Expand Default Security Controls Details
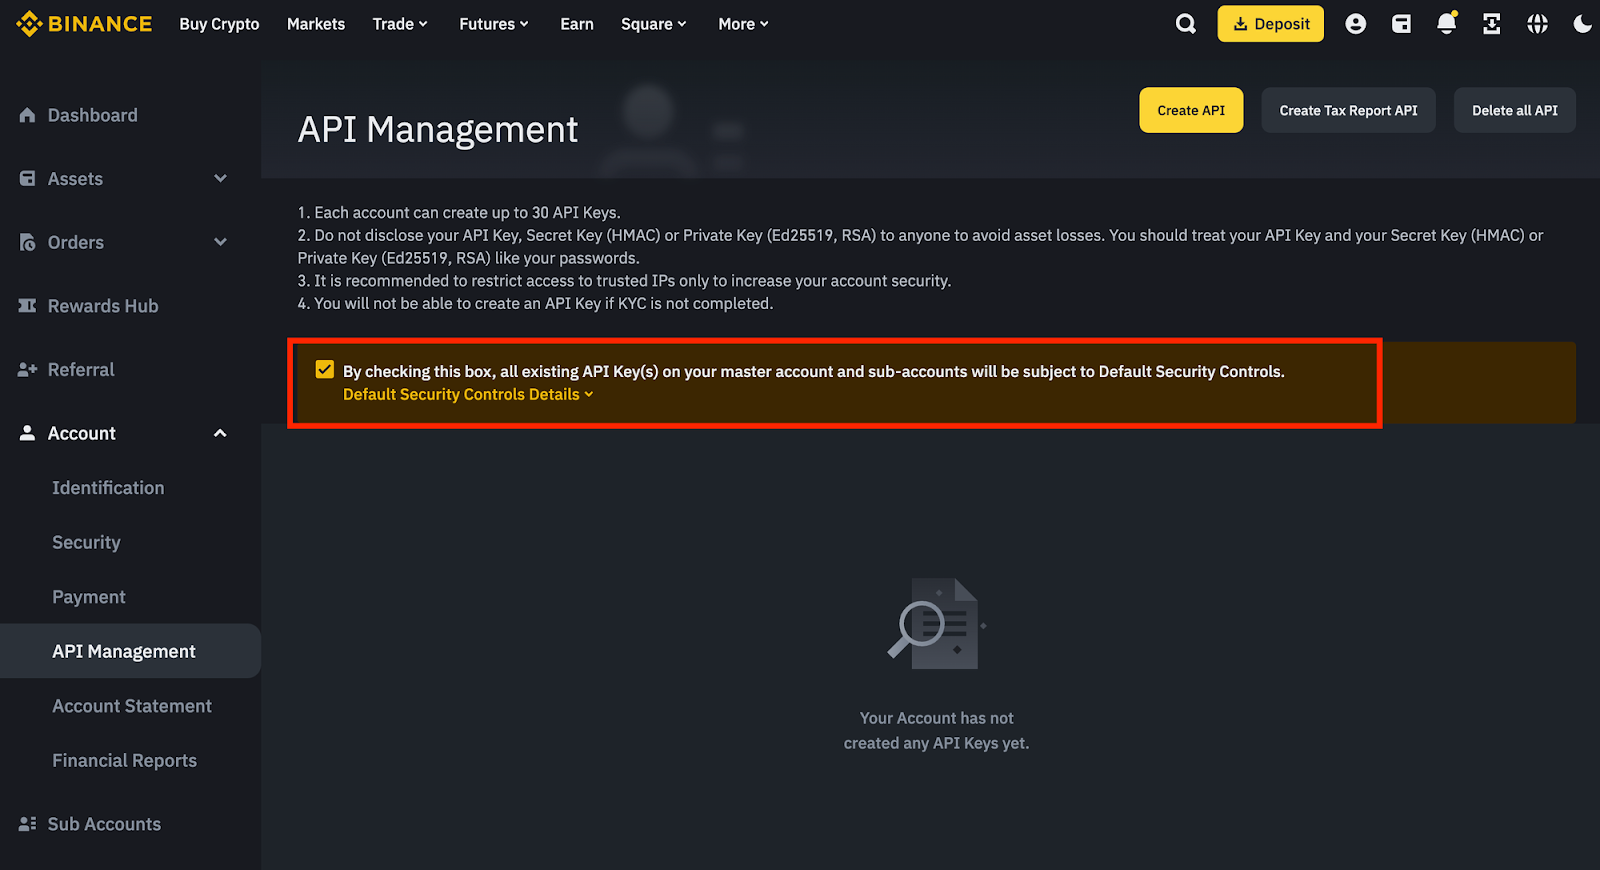The width and height of the screenshot is (1600, 870). click(x=468, y=395)
